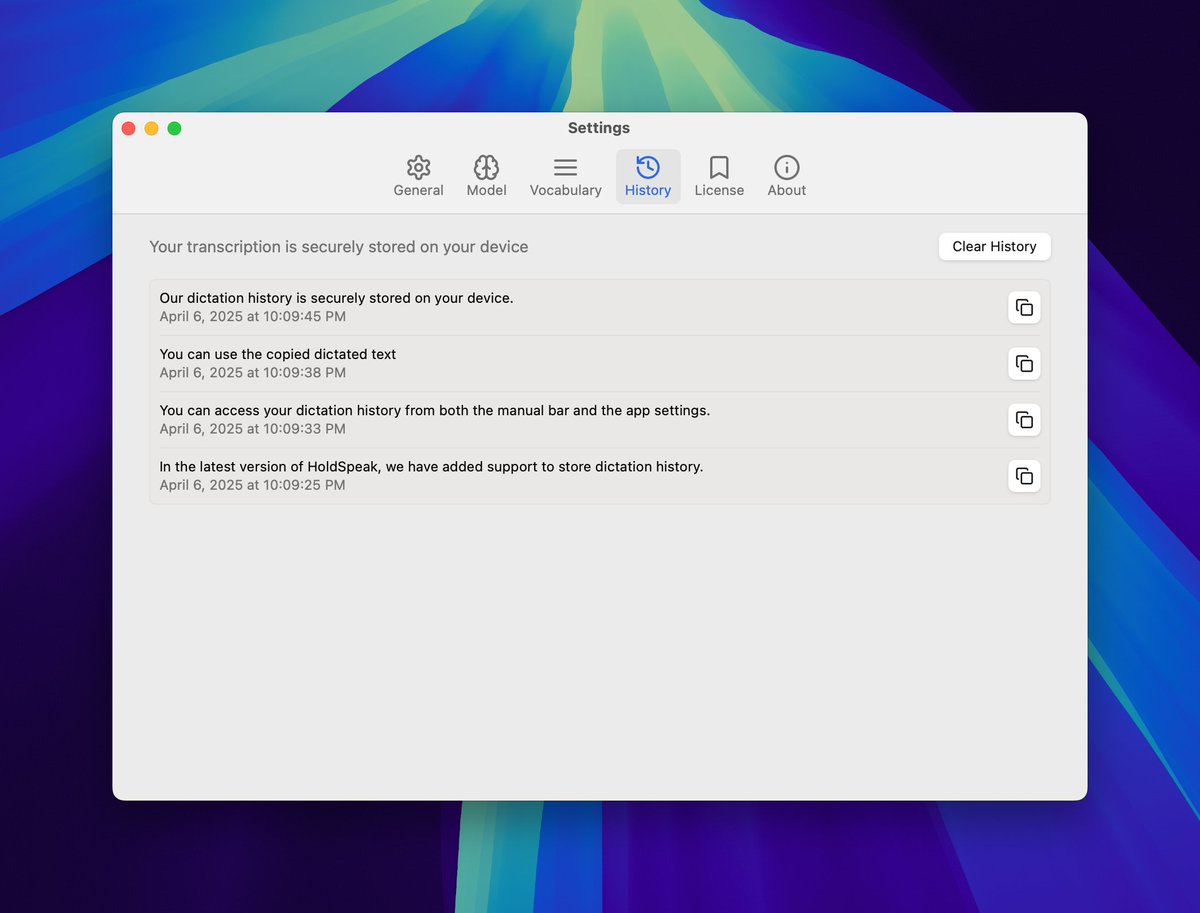The width and height of the screenshot is (1200, 913).
Task: Click the 'Your transcription is securely stored' notice
Action: pos(338,247)
